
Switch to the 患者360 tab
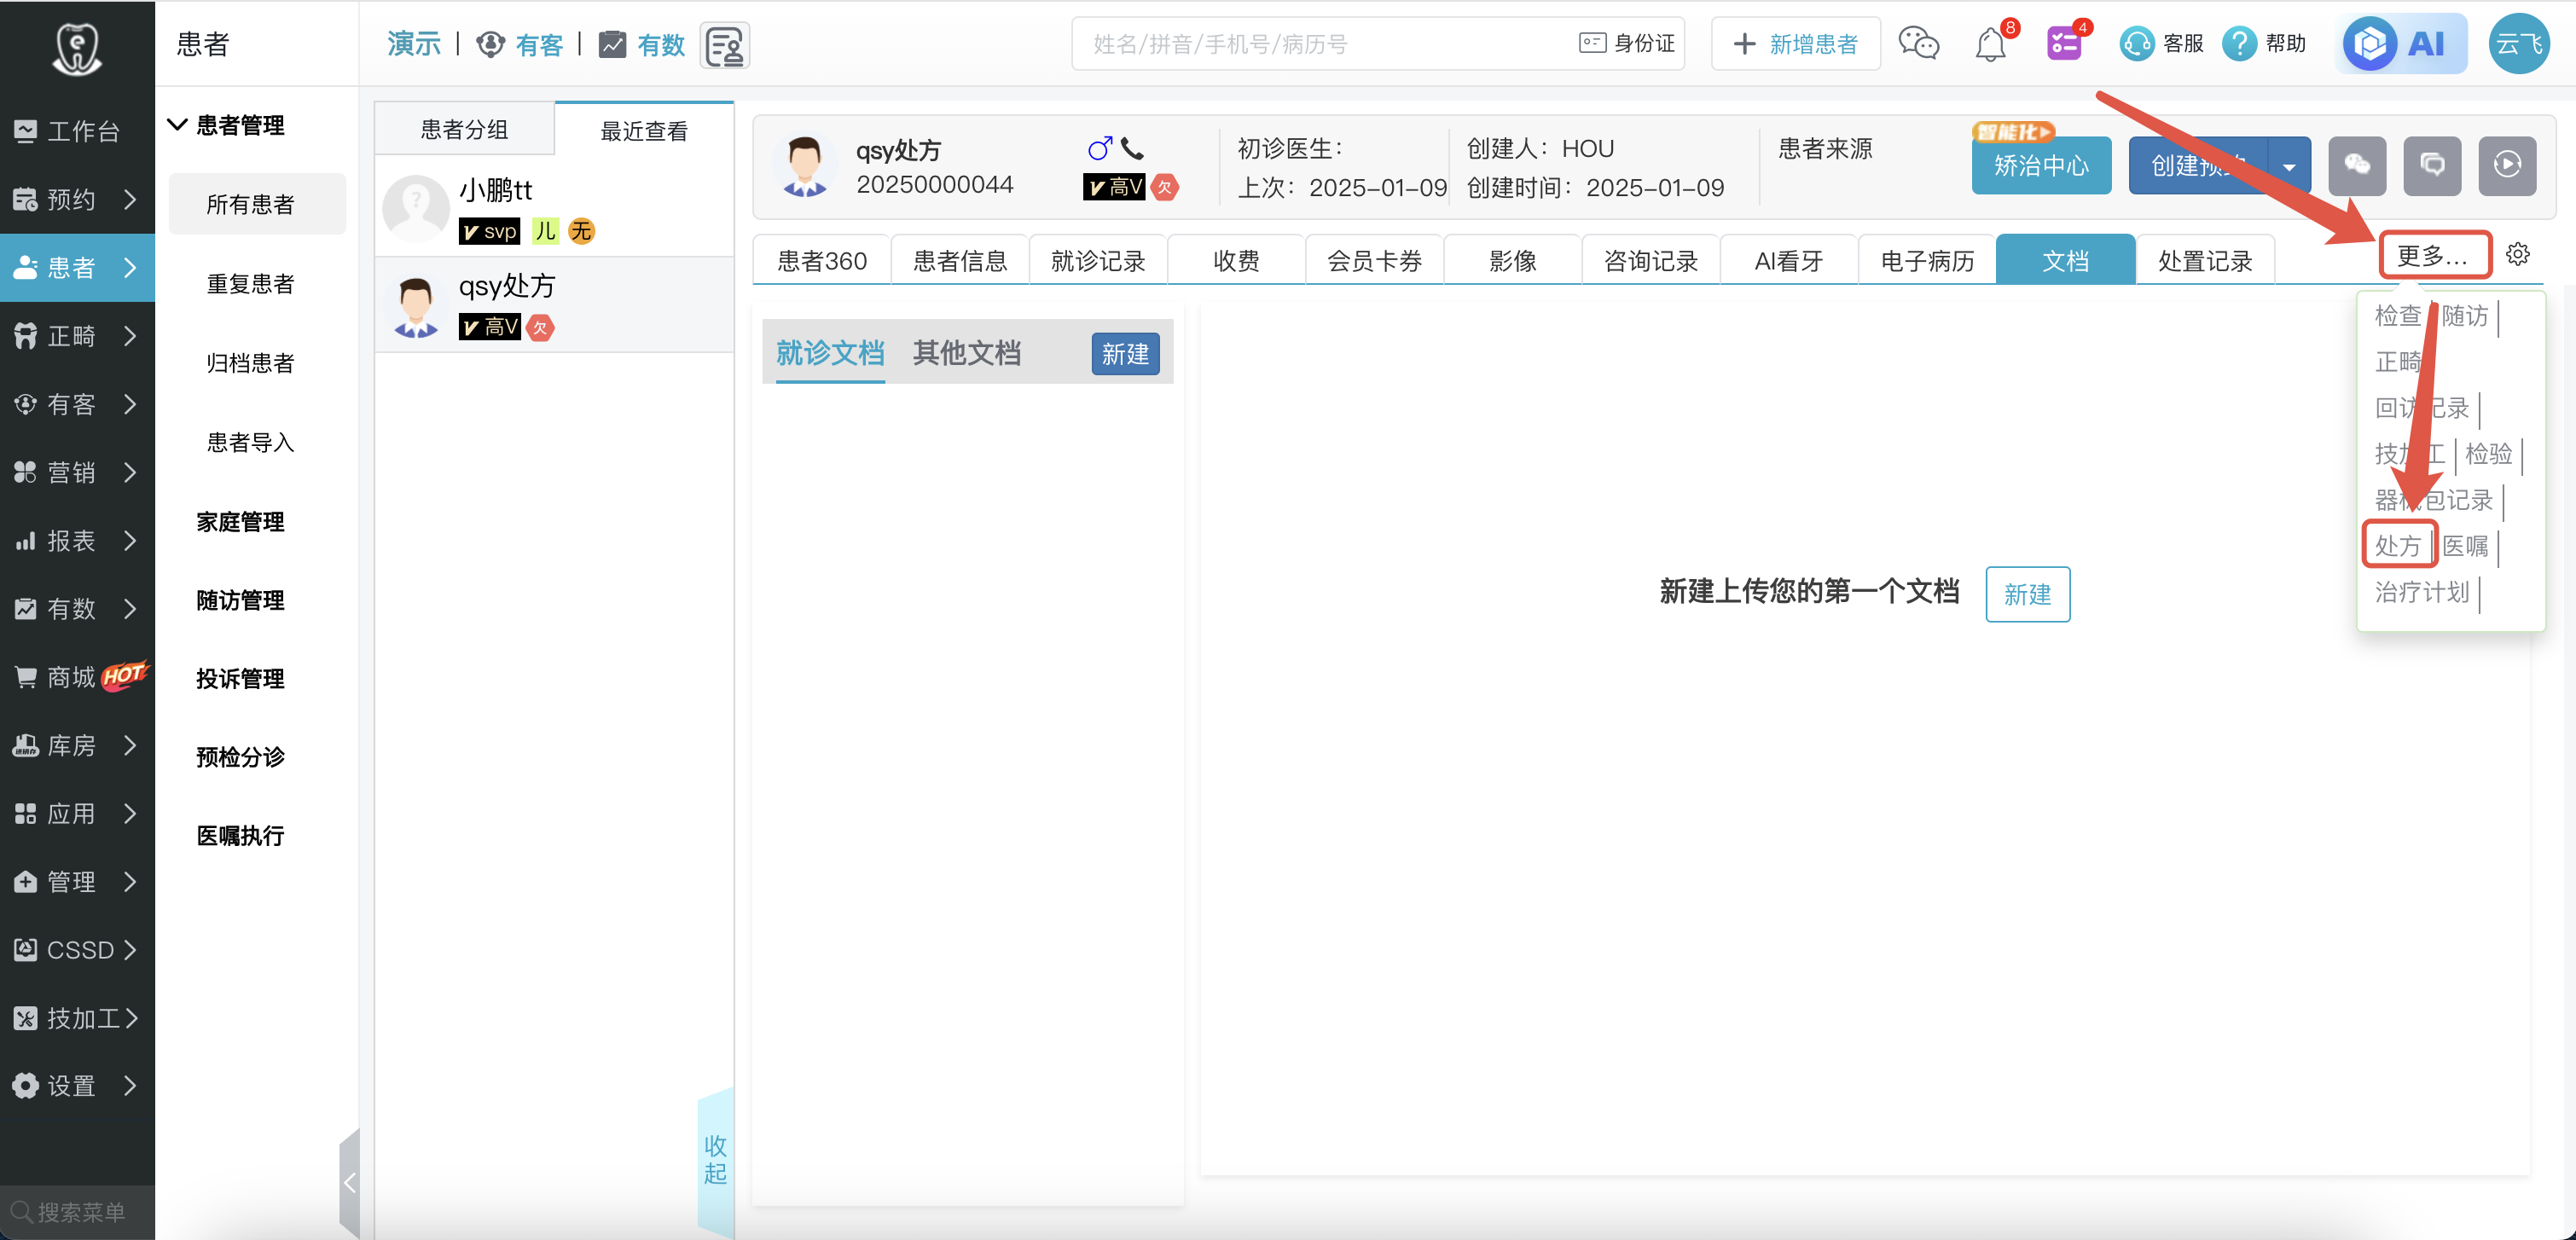point(821,260)
